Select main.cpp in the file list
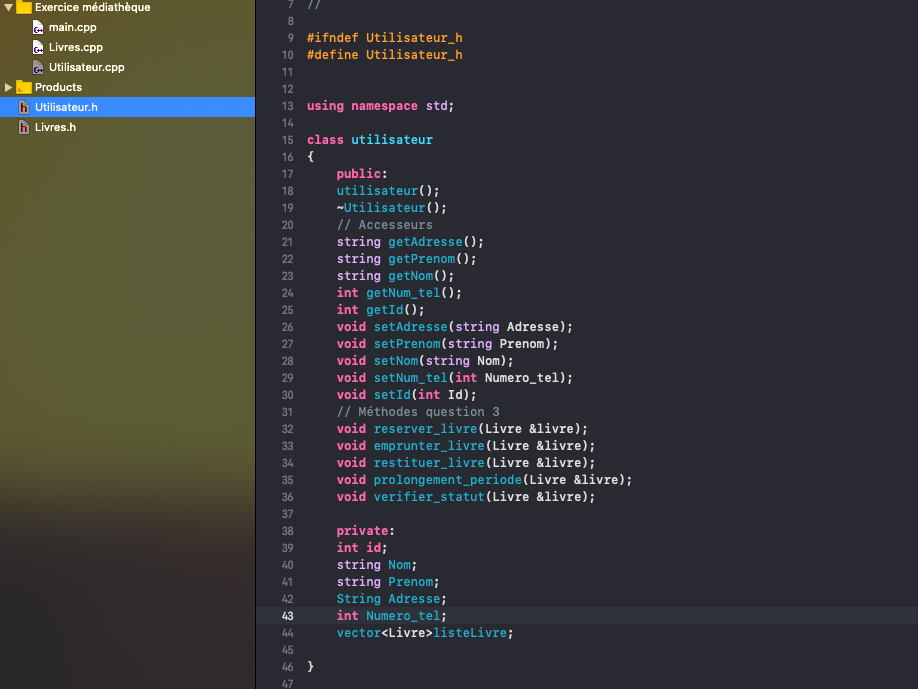 [72, 27]
